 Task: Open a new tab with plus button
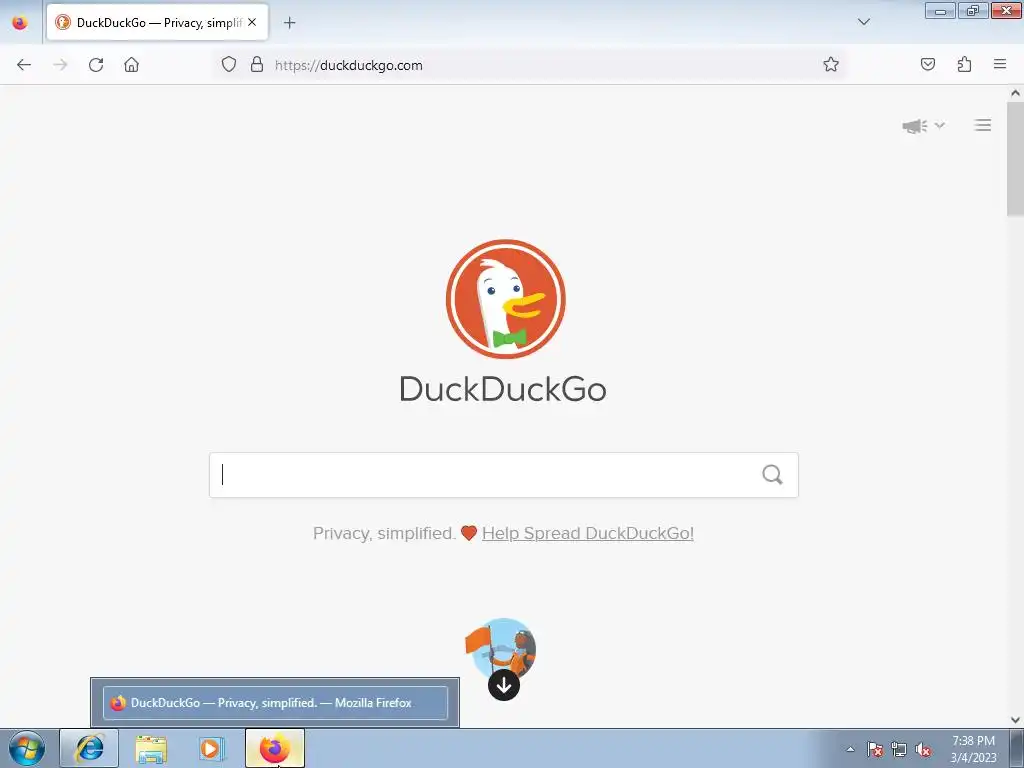point(290,23)
